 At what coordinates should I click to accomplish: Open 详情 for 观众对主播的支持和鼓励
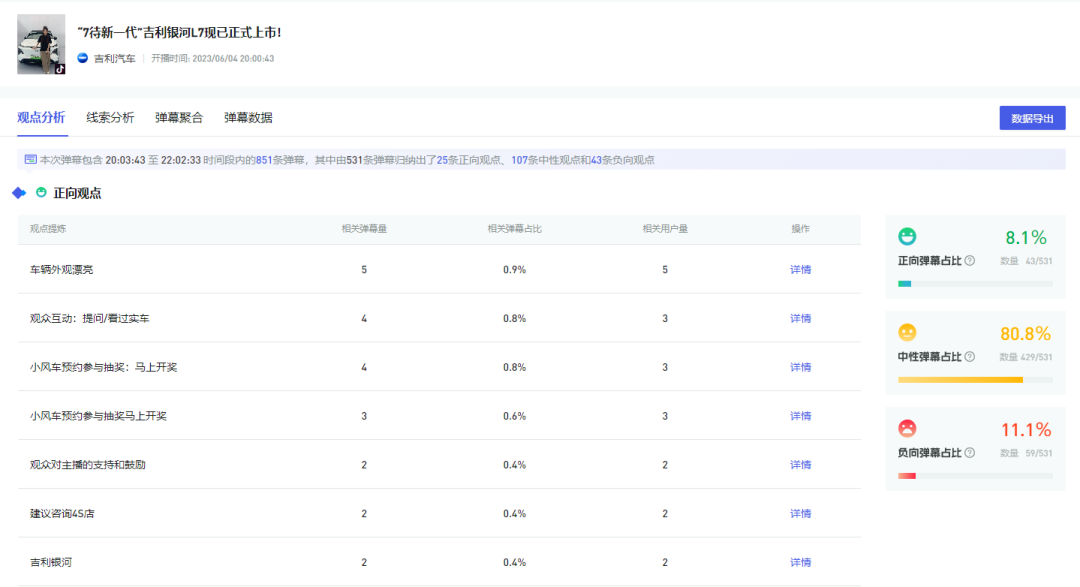point(800,465)
